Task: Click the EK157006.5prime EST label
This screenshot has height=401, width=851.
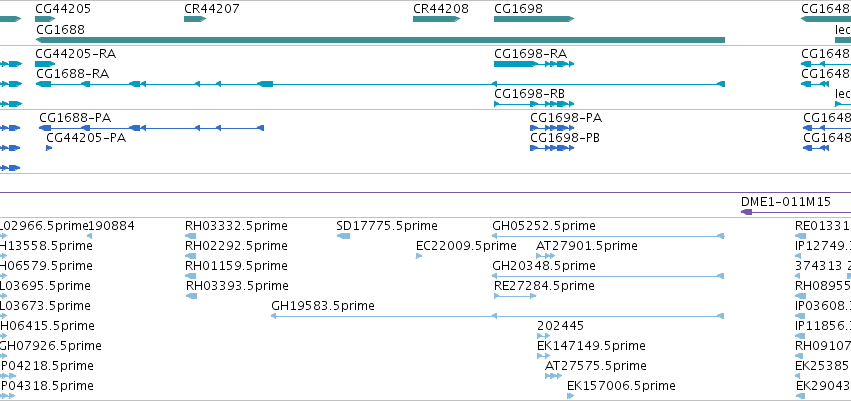Action: click(621, 386)
